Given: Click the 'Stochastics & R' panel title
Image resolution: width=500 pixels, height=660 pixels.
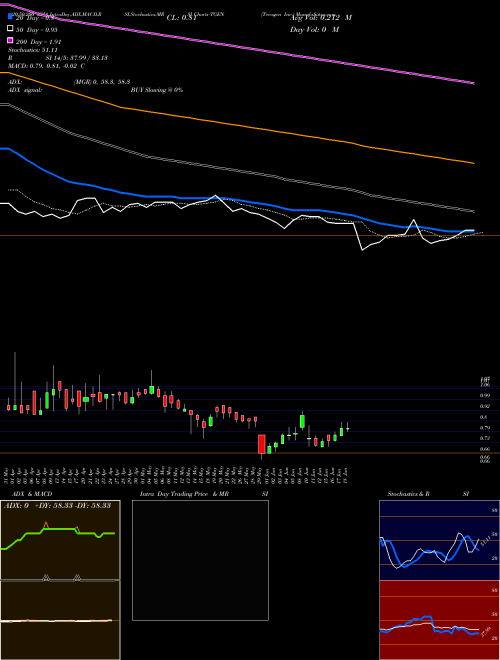Looking at the screenshot, I should coord(409,494).
